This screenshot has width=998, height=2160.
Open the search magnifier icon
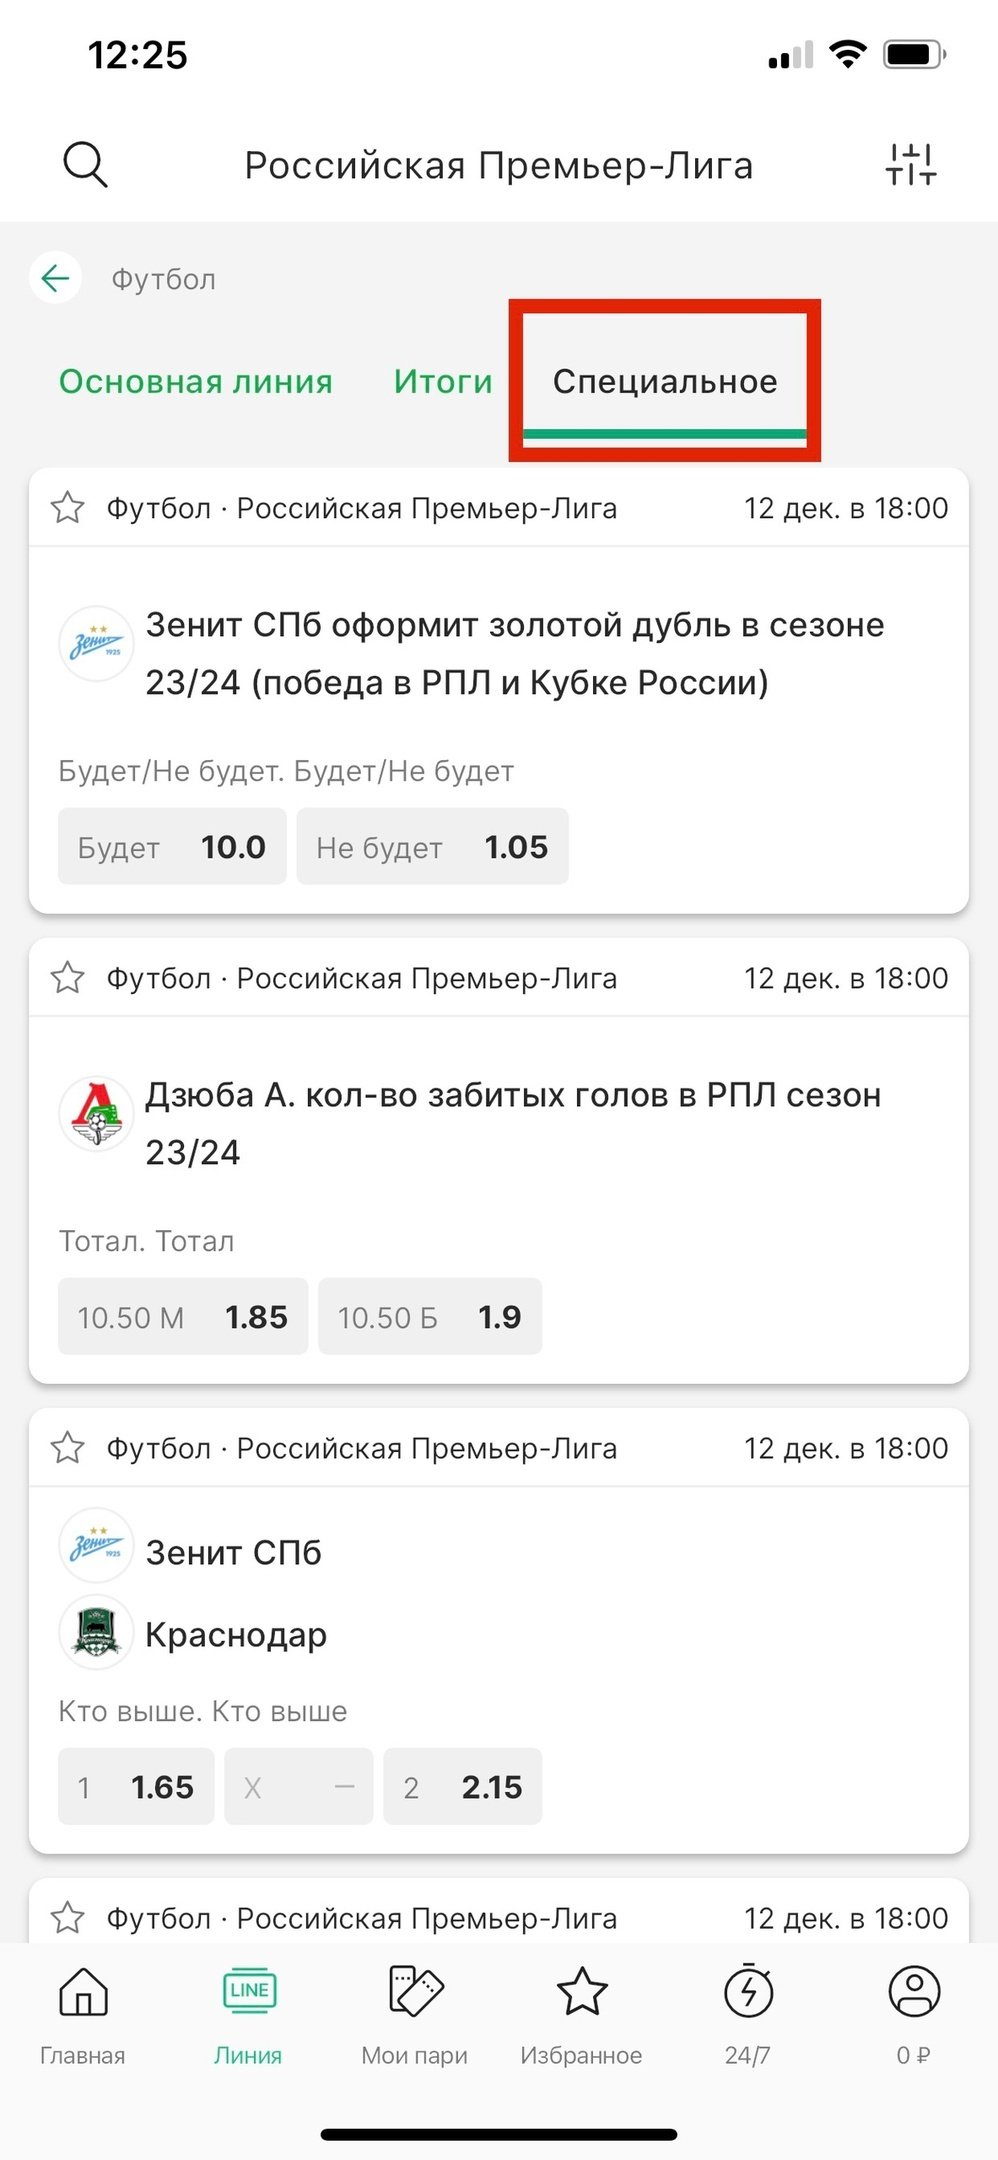point(85,164)
